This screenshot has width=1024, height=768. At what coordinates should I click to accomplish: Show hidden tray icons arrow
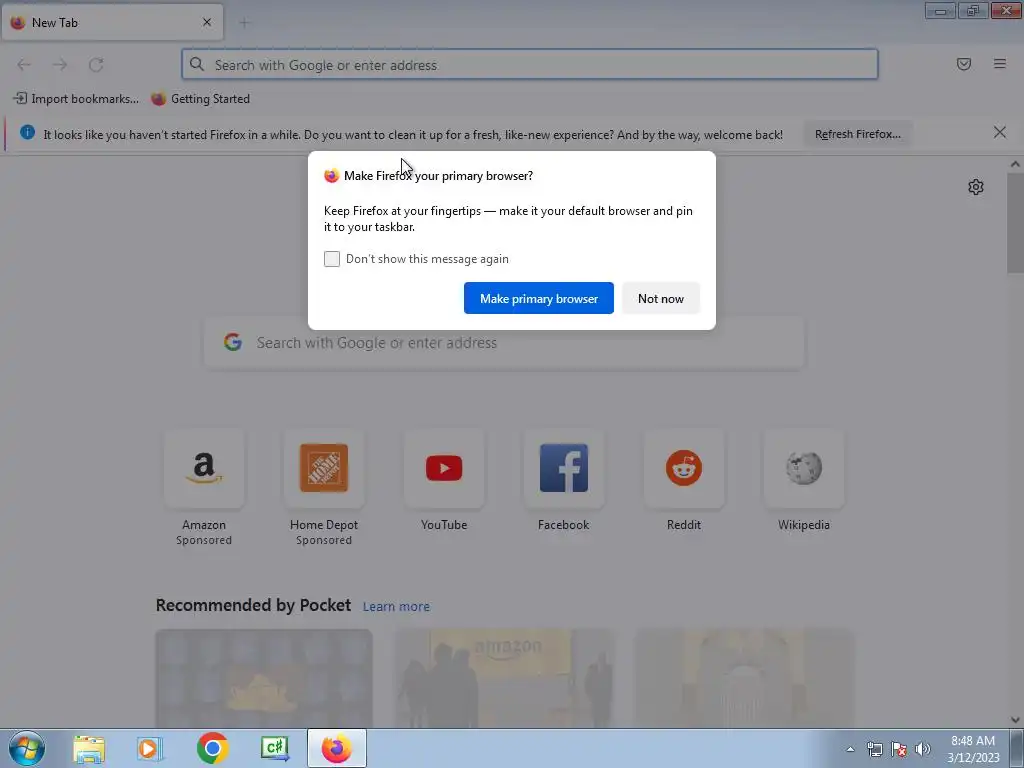tap(850, 749)
